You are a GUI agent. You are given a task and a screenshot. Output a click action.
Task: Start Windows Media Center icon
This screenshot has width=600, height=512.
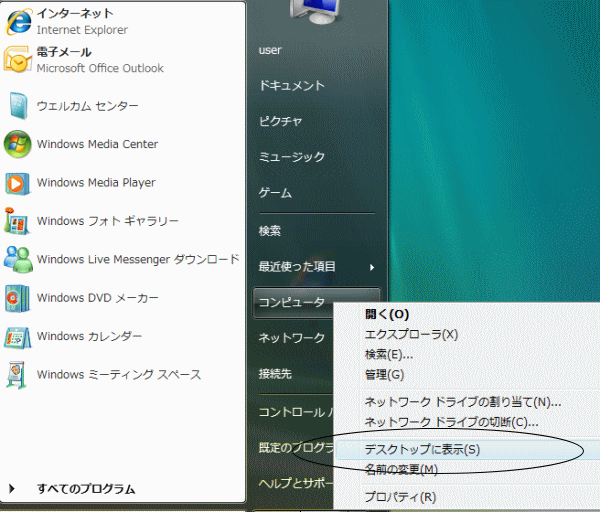(x=17, y=144)
